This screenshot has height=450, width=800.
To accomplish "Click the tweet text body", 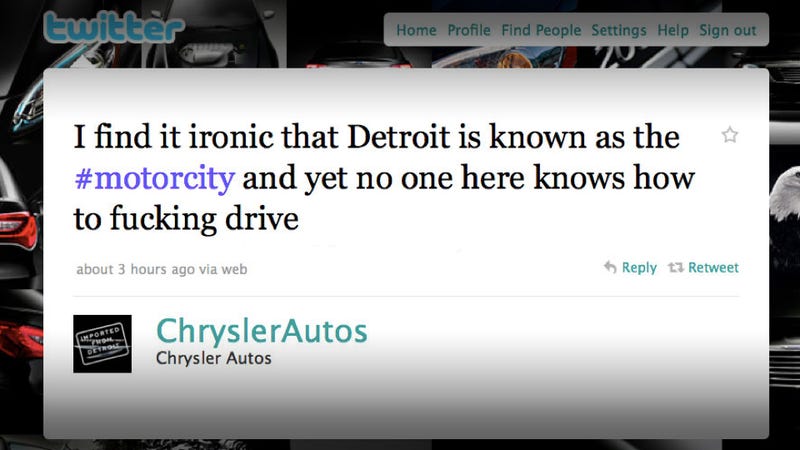I will point(384,178).
